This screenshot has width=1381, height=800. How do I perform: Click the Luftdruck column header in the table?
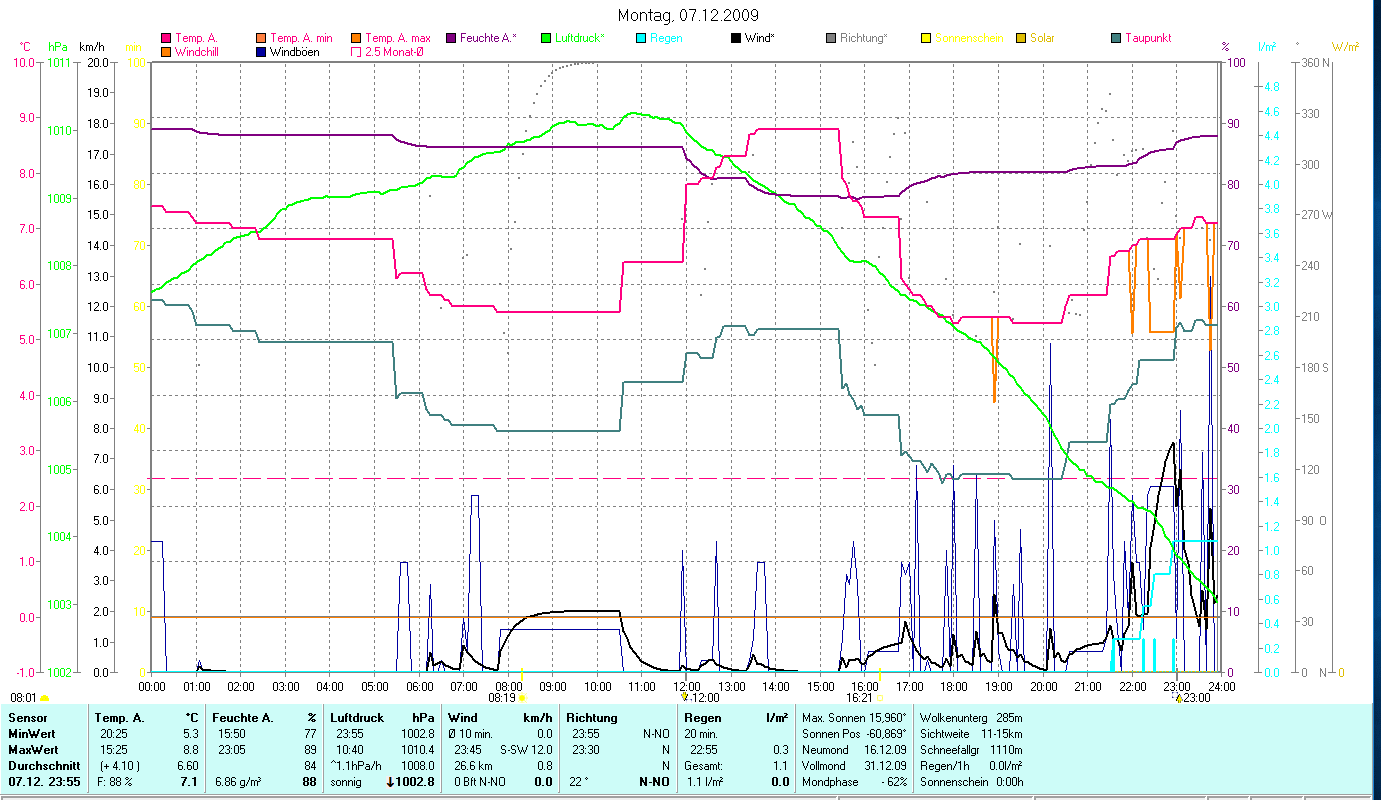pyautogui.click(x=357, y=718)
